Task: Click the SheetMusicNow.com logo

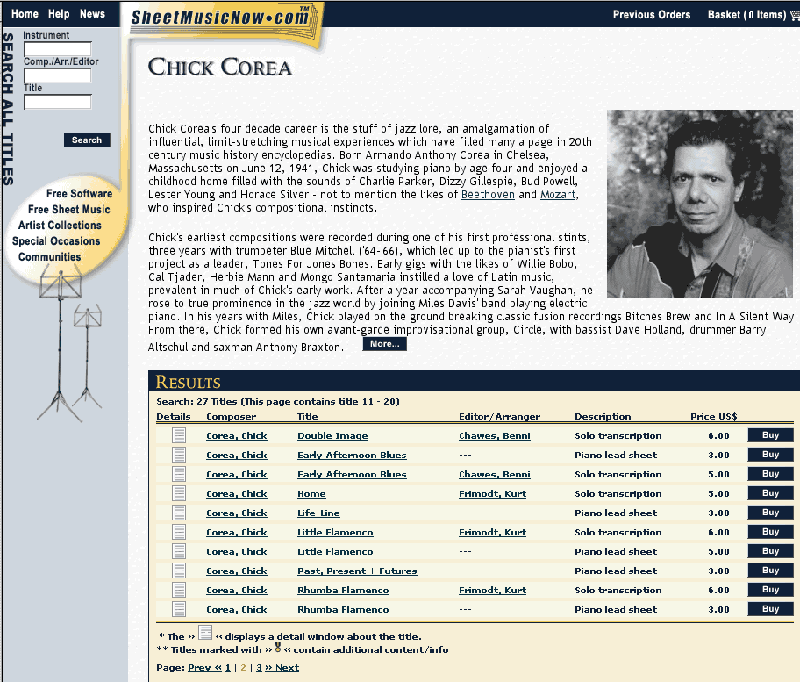Action: tap(220, 17)
